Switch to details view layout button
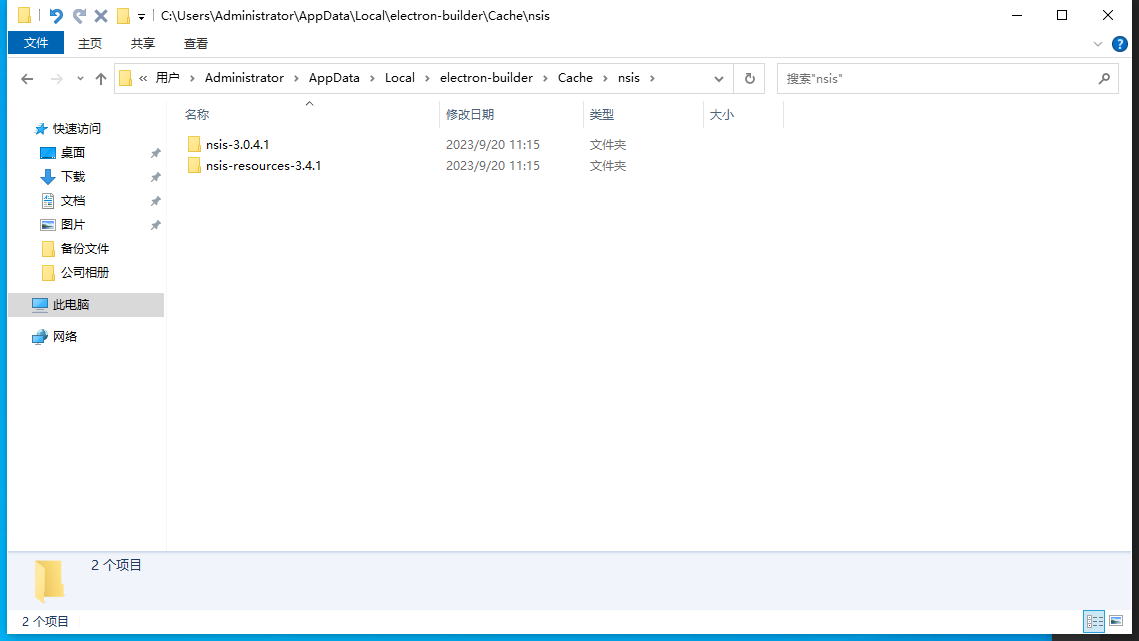Screen dimensions: 1139x641 coord(1095,621)
